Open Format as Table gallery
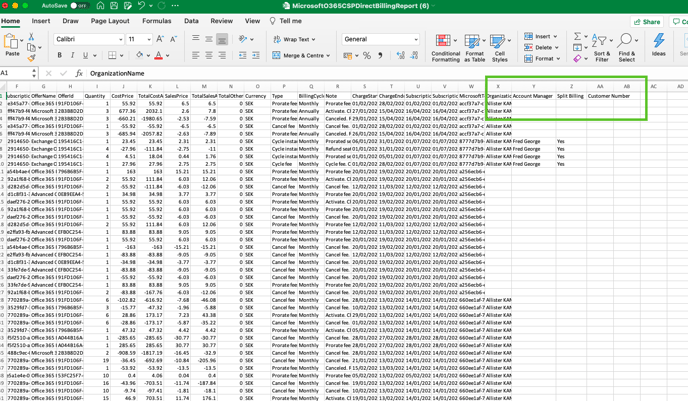688x401 pixels. [x=474, y=48]
